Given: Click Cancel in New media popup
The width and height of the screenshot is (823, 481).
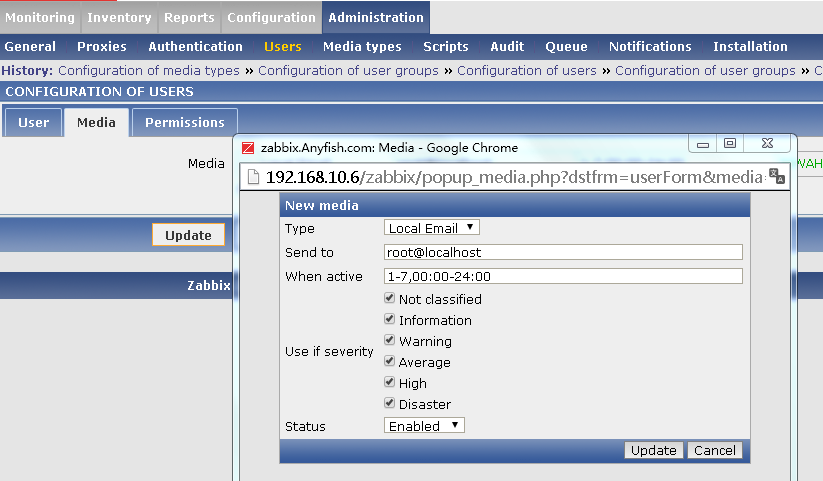Looking at the screenshot, I should coord(715,450).
